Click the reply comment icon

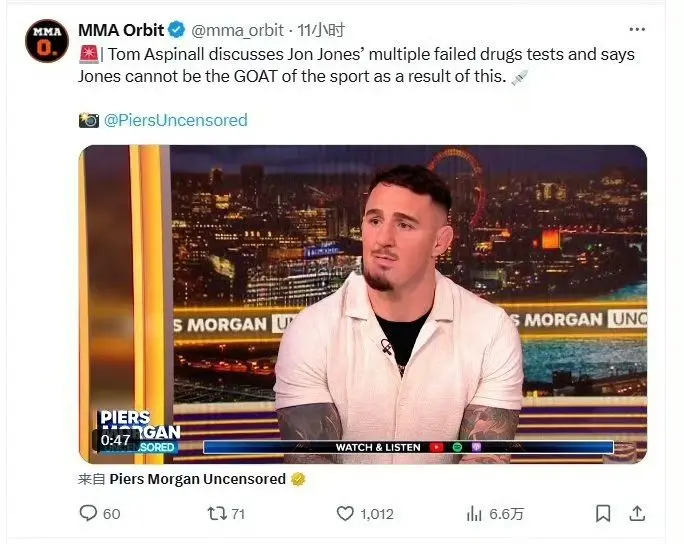pos(88,513)
